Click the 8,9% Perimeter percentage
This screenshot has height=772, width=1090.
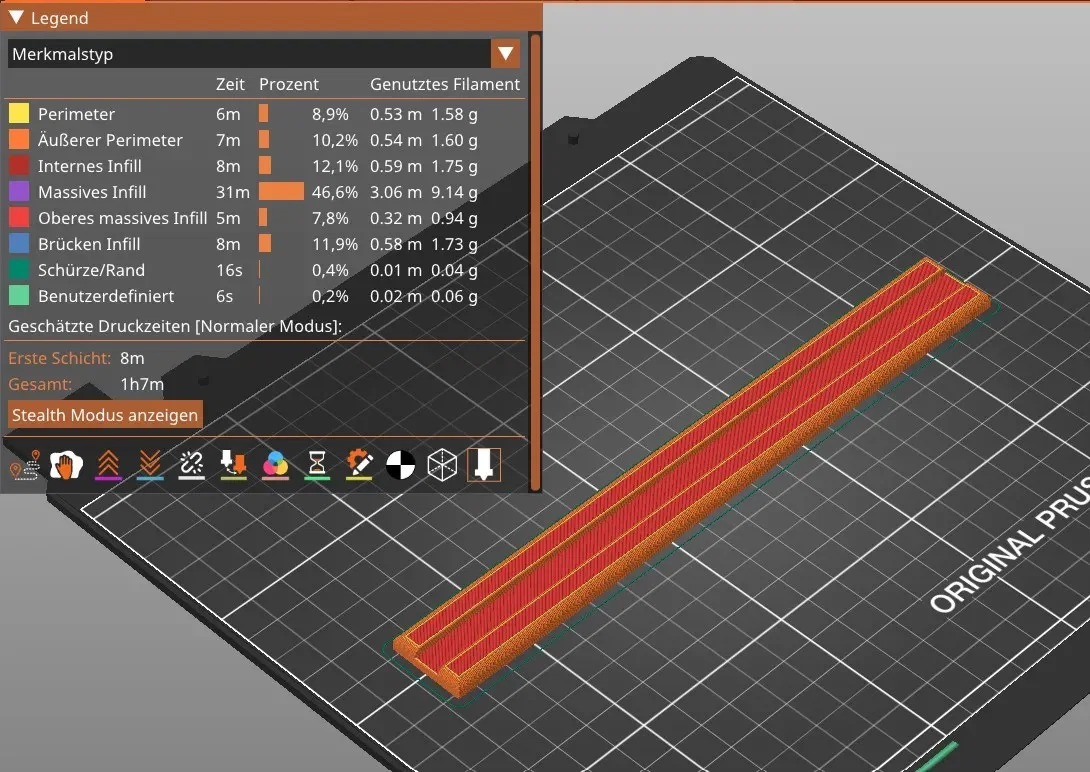click(x=330, y=114)
